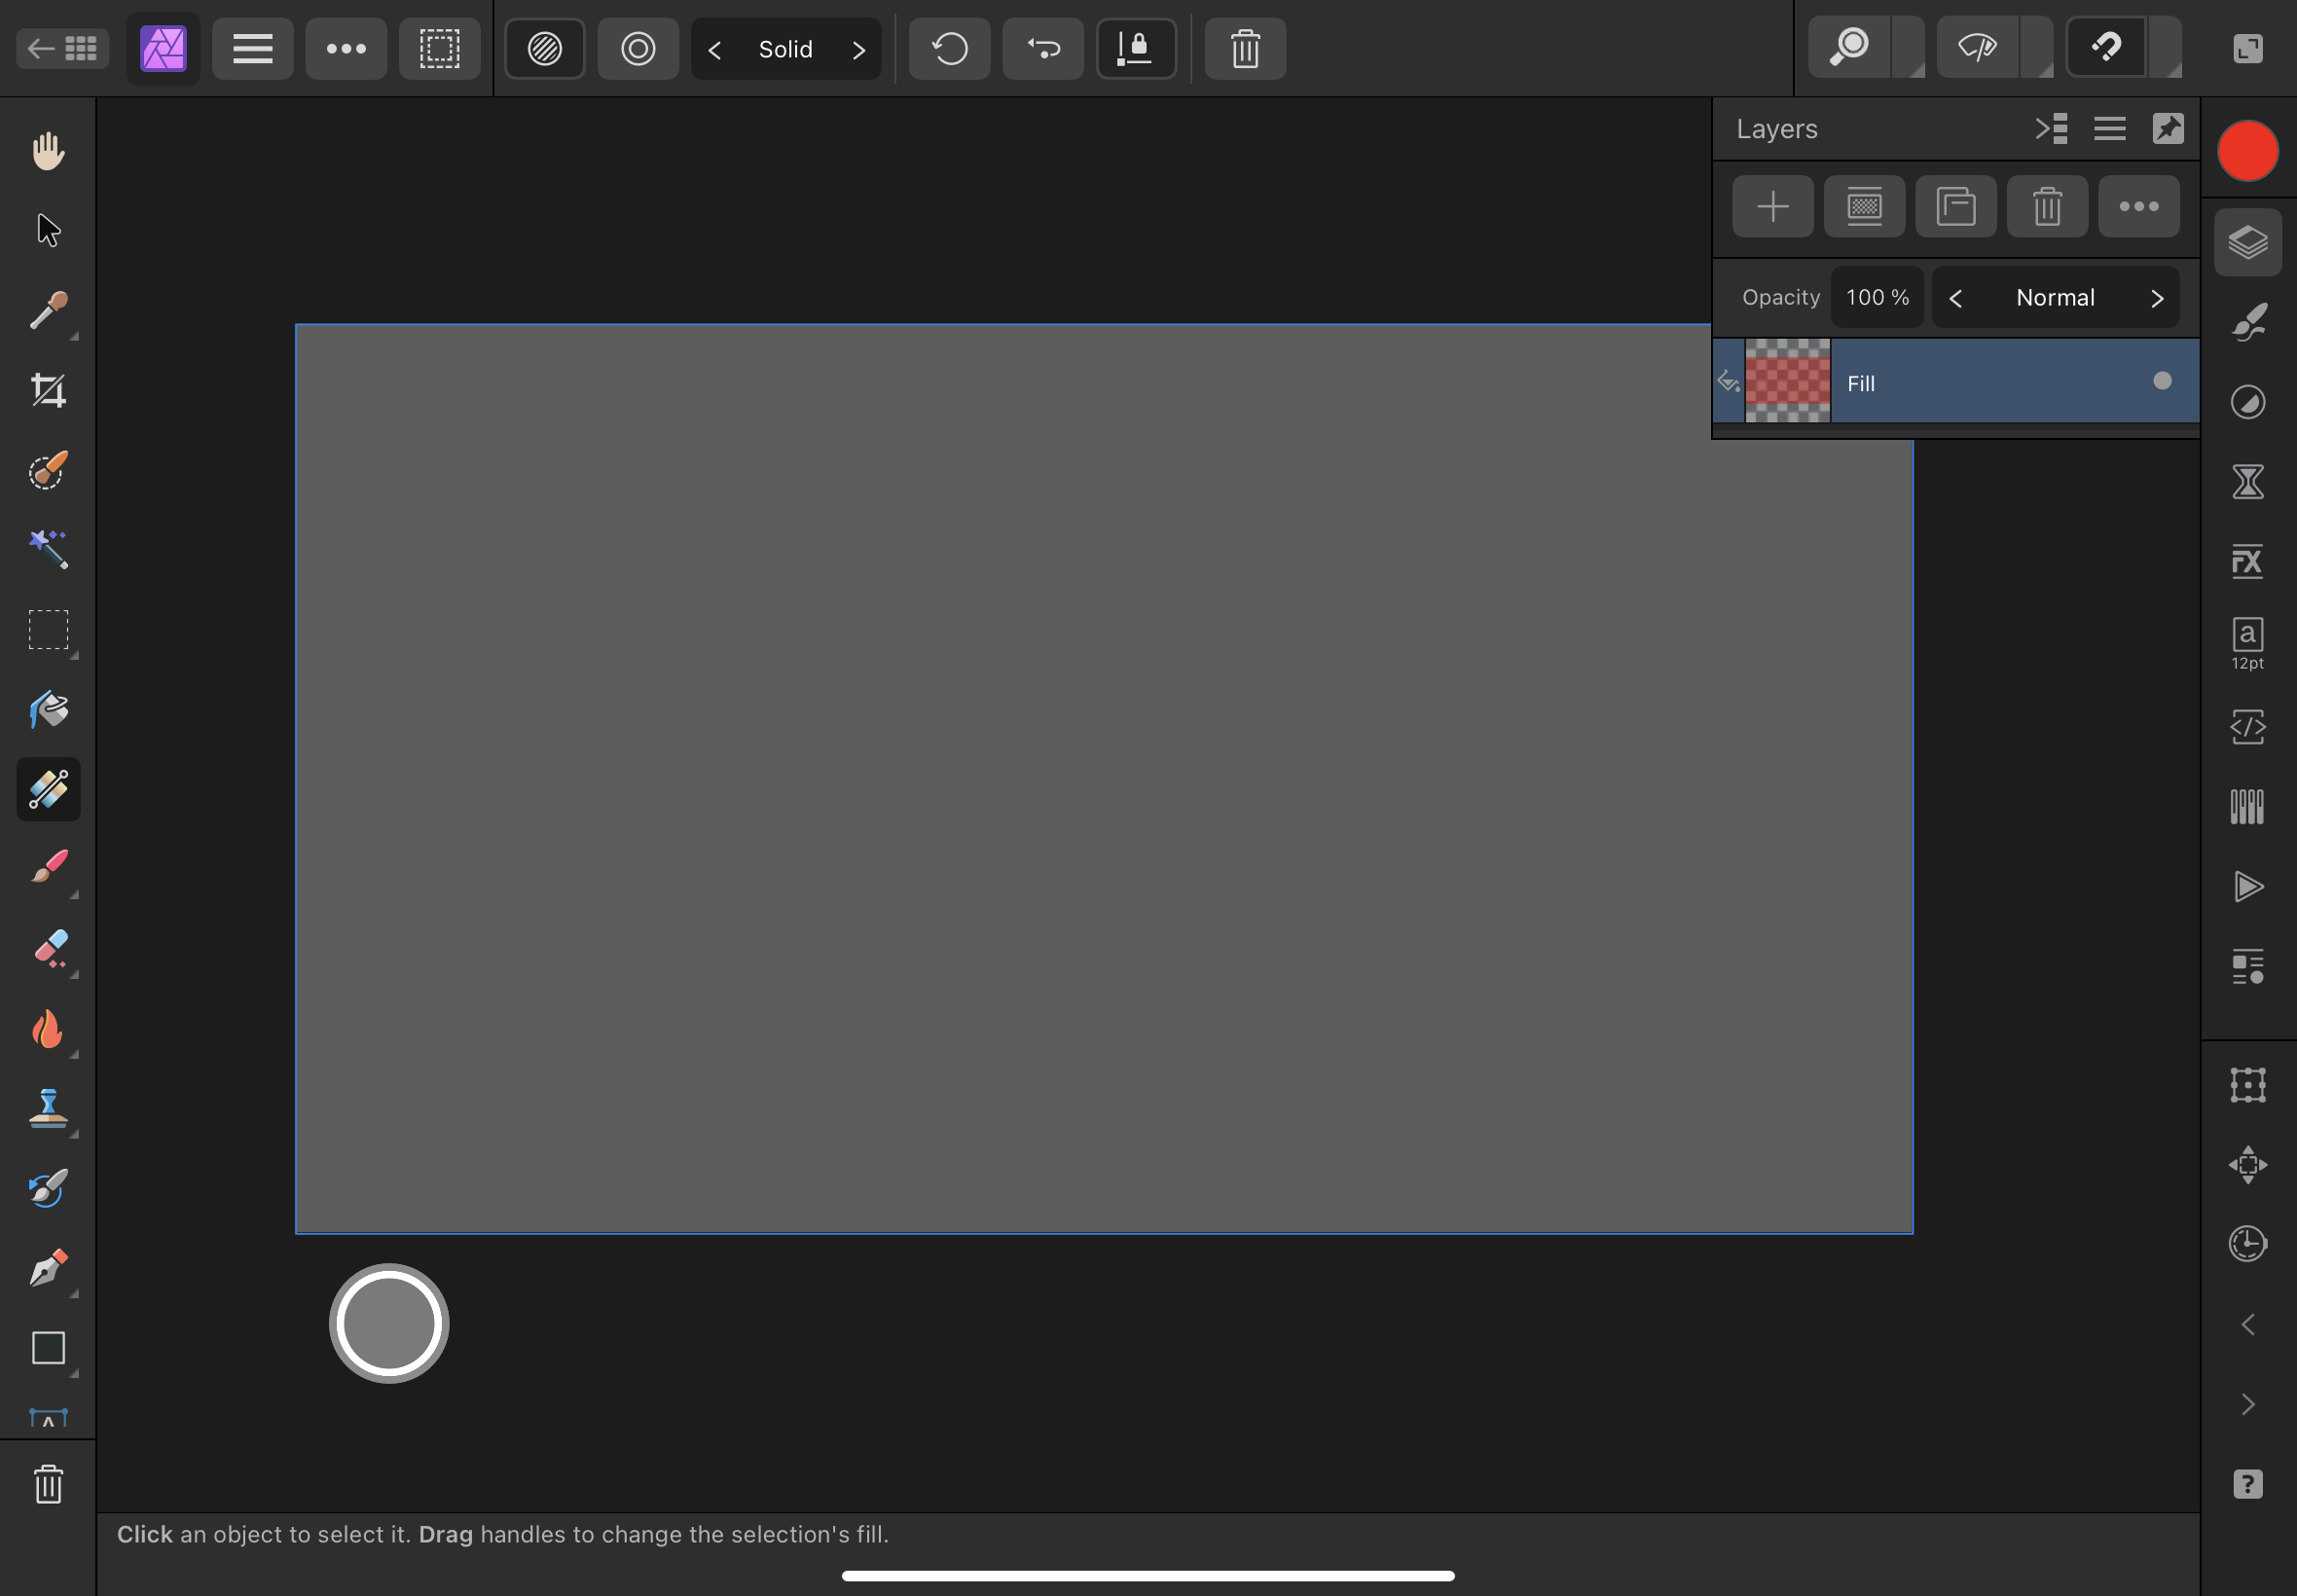Open the Layers panel options menu

[x=2109, y=129]
